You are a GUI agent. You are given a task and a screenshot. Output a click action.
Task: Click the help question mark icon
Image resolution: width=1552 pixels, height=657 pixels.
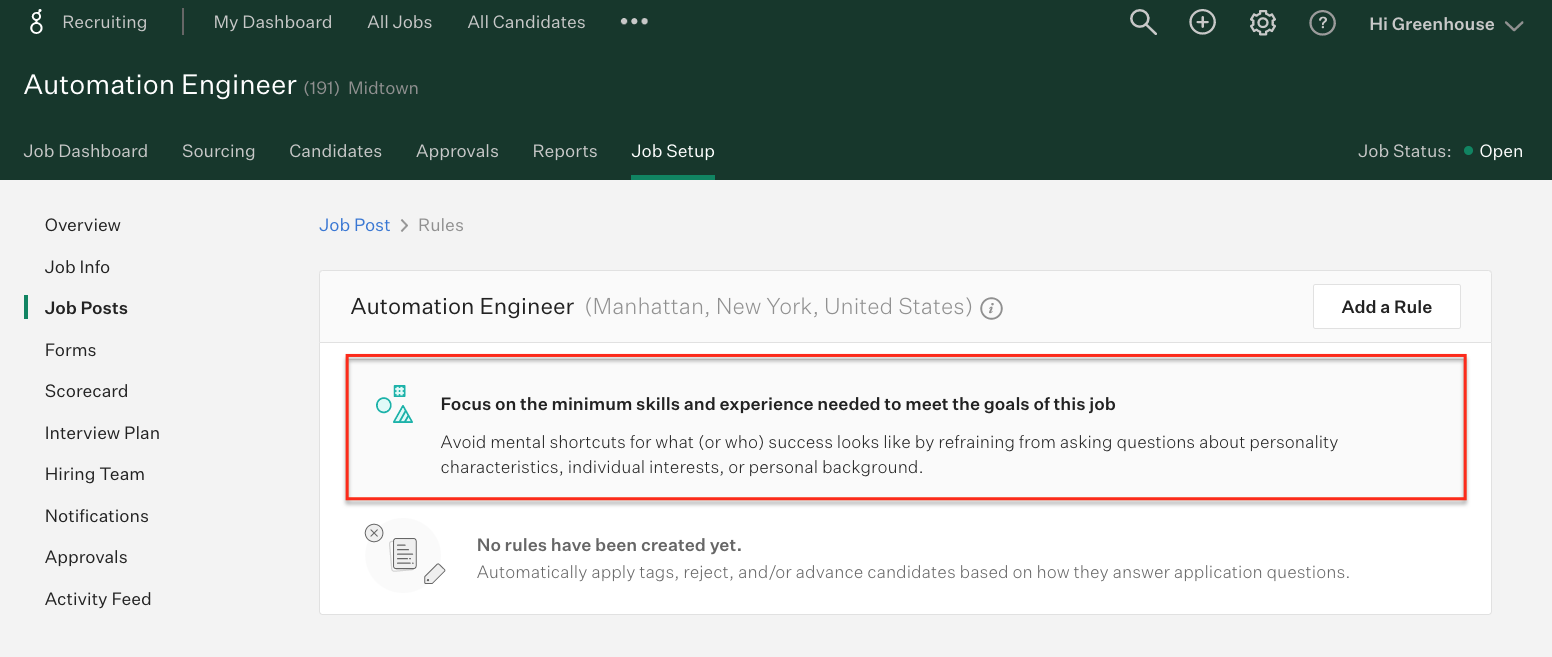click(x=1322, y=22)
